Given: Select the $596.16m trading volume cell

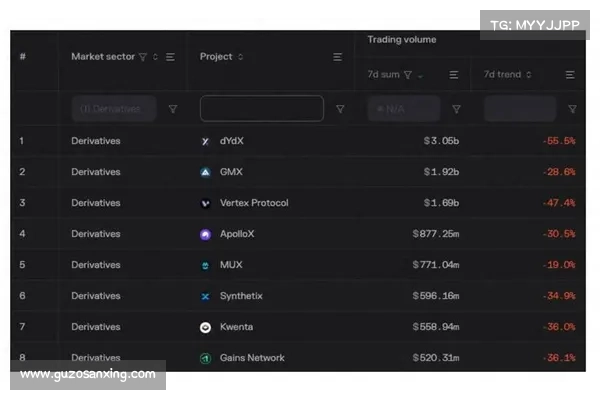Looking at the screenshot, I should click(436, 296).
